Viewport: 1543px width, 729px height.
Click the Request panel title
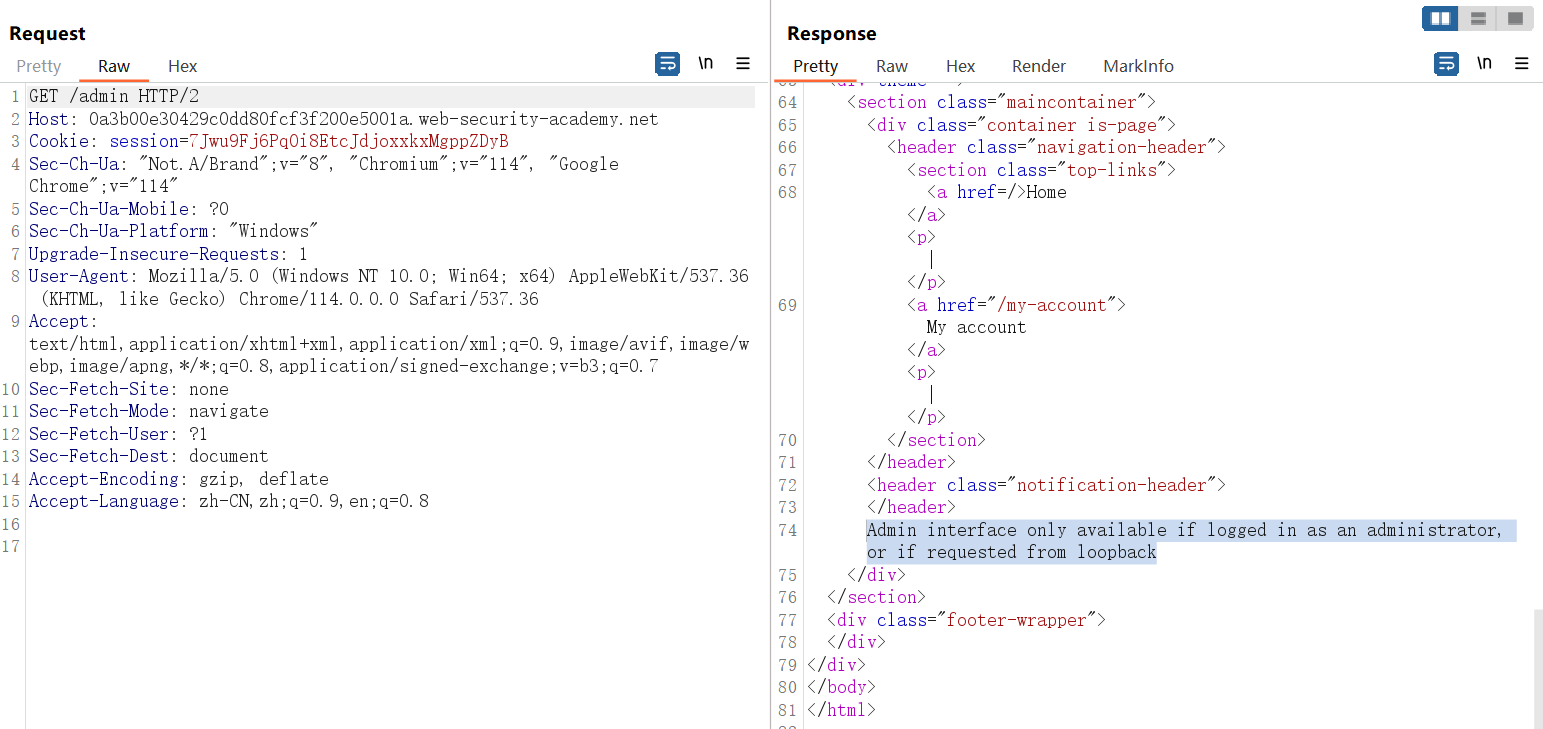coord(48,34)
